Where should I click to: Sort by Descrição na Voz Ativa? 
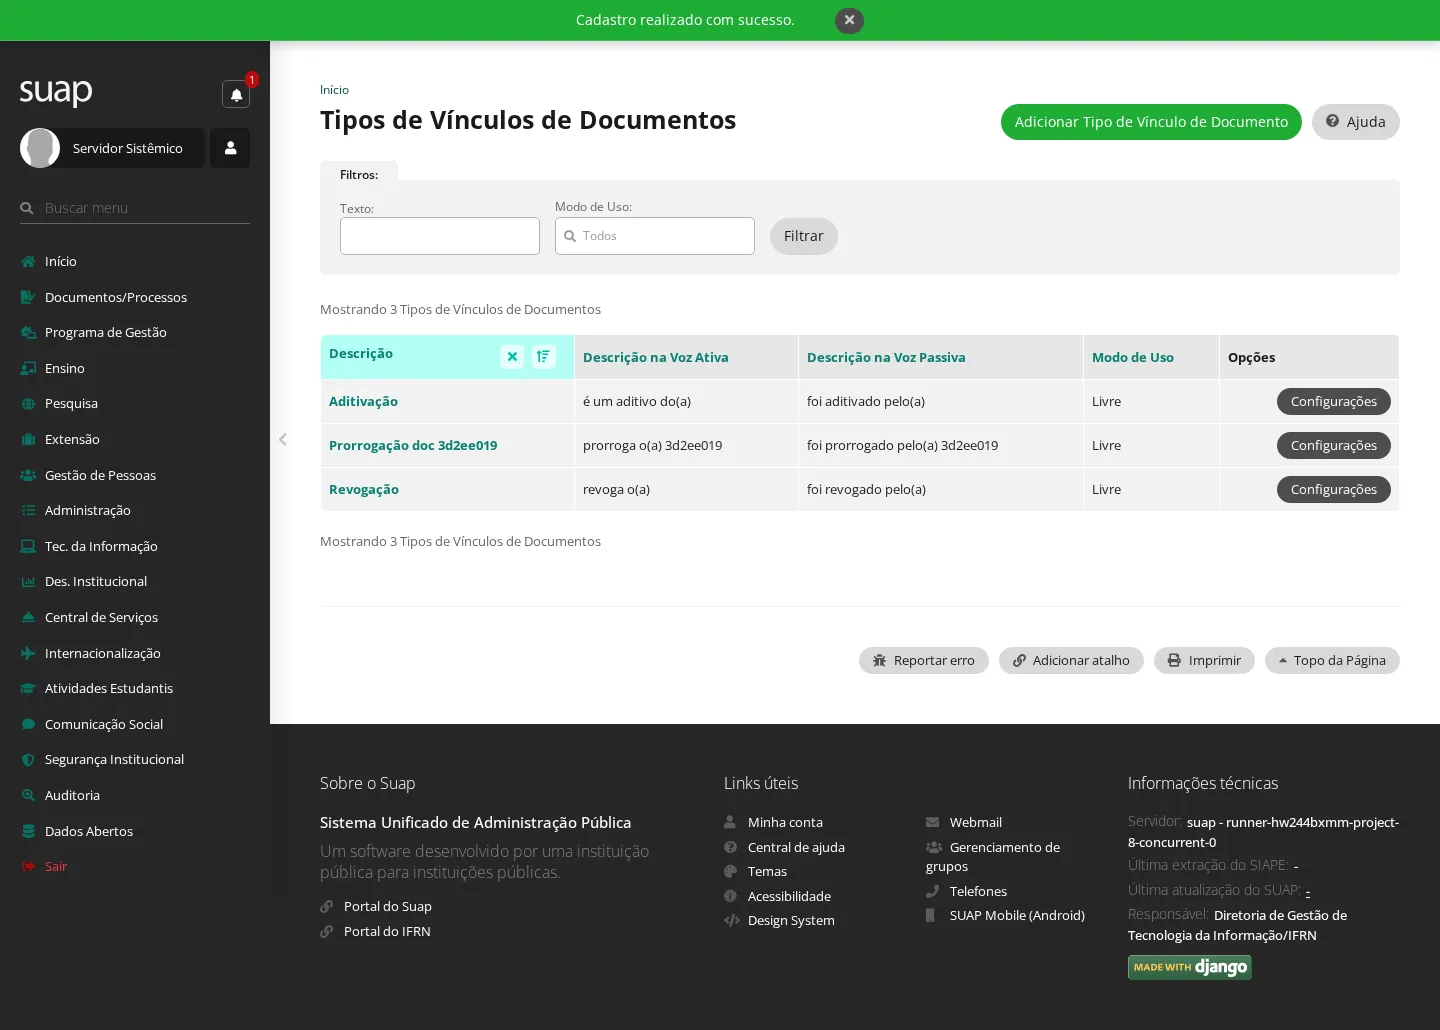tap(656, 357)
